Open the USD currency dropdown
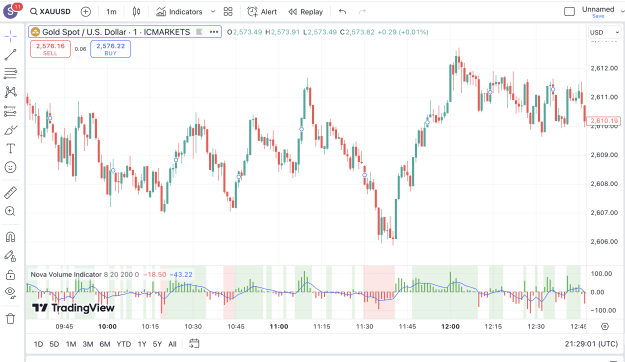Viewport: 625px width, 362px height. (x=604, y=32)
